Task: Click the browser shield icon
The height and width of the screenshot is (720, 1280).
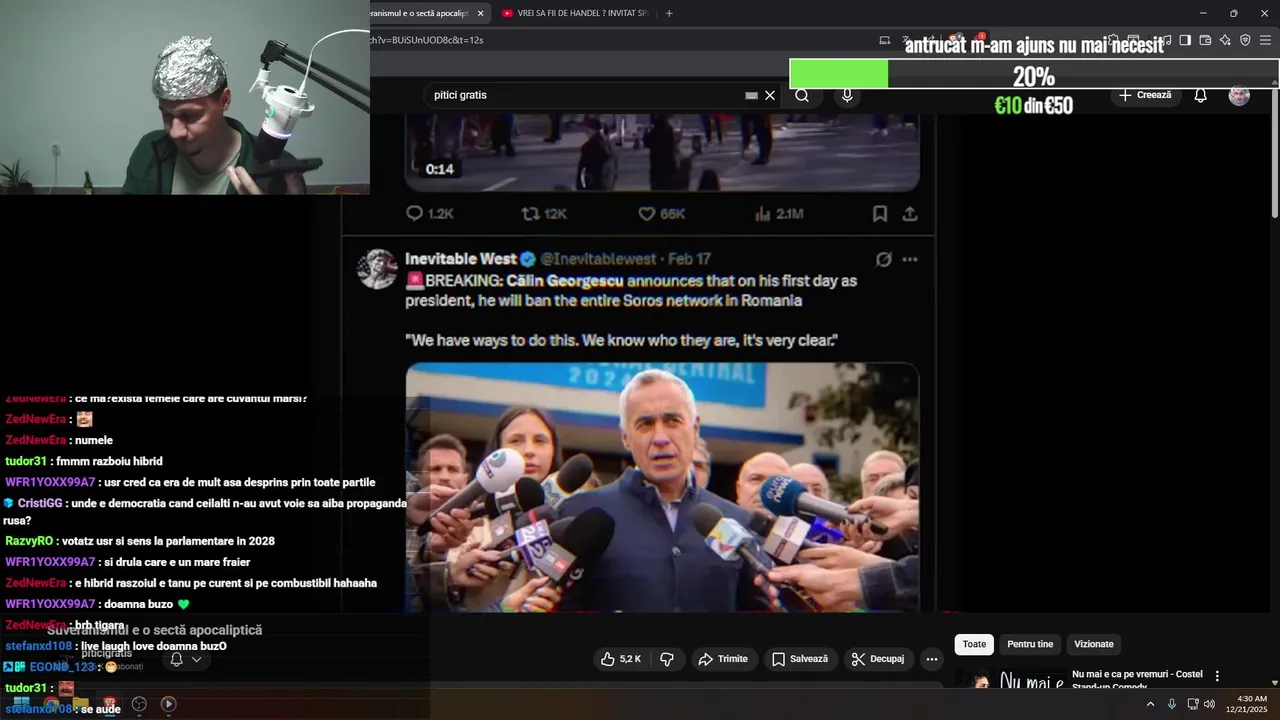Action: [1245, 40]
